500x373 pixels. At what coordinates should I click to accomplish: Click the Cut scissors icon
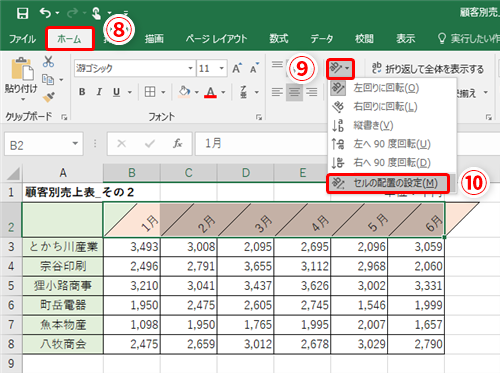point(48,61)
